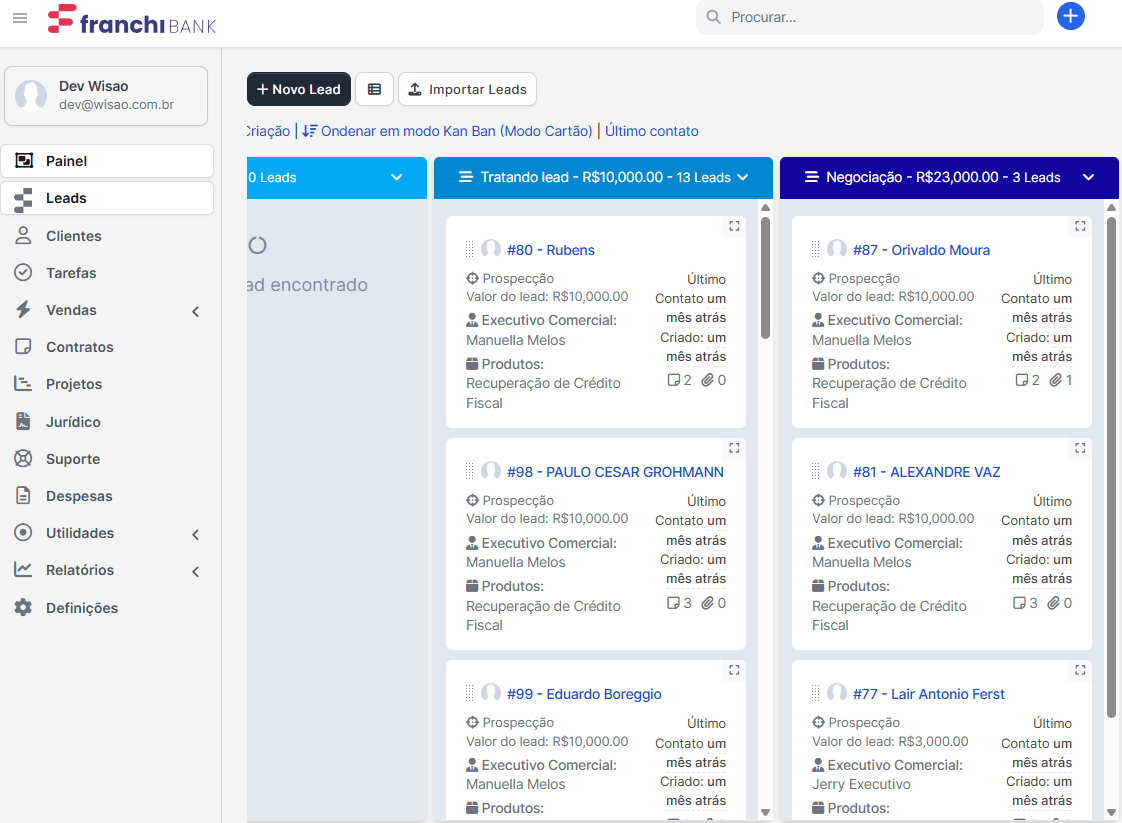
Task: Click attachment icon on PAULO CESAR GROHMANN card
Action: point(707,603)
